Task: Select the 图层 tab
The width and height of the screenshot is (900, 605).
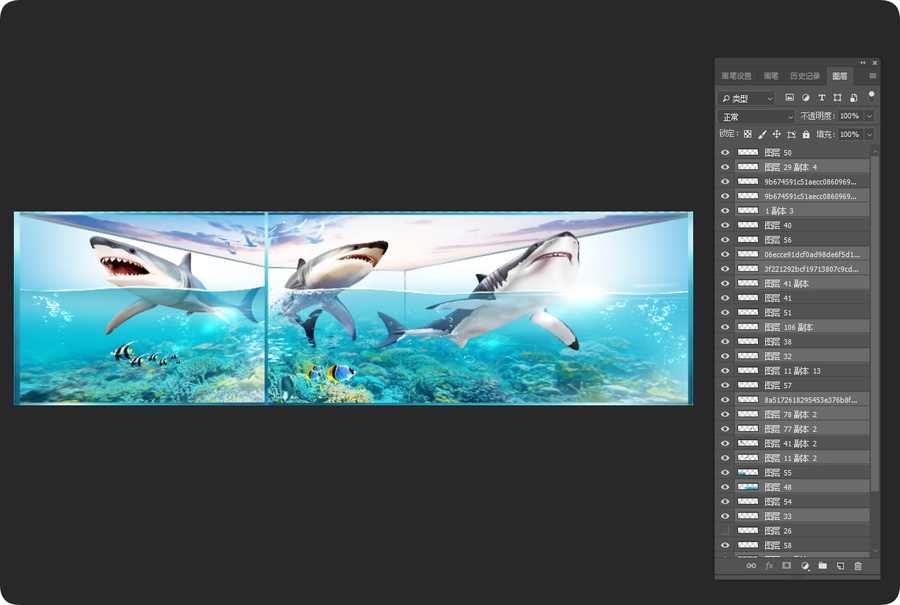Action: [x=840, y=76]
